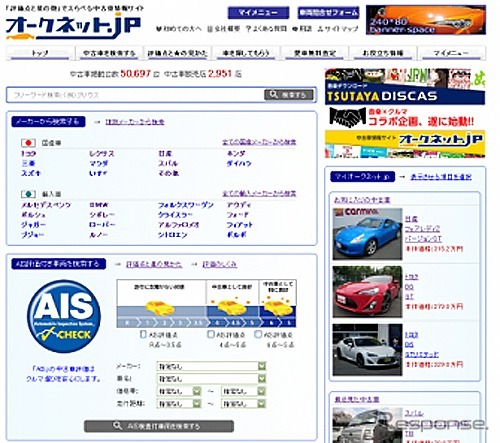Select the クライスラー maker link
Screen dimensions: 500x443
coord(175,215)
